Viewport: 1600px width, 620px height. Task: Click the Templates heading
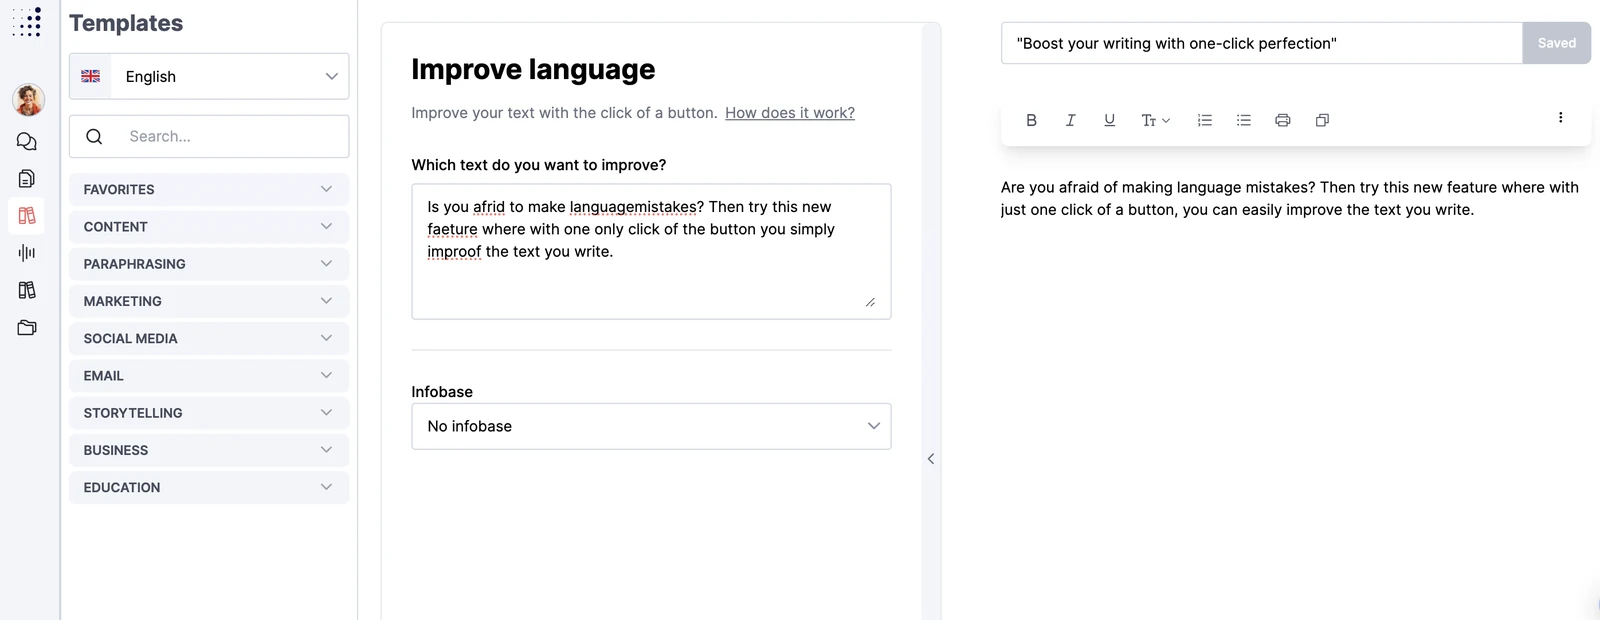point(126,23)
